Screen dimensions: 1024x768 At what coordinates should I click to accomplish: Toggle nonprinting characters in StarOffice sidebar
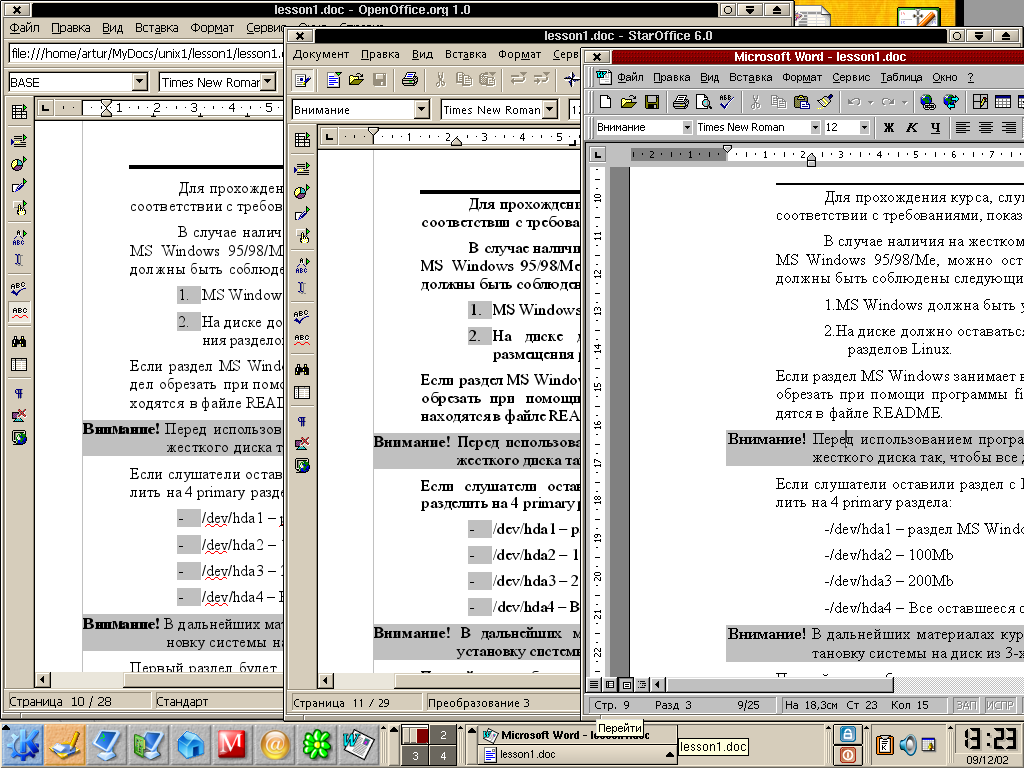tap(302, 421)
